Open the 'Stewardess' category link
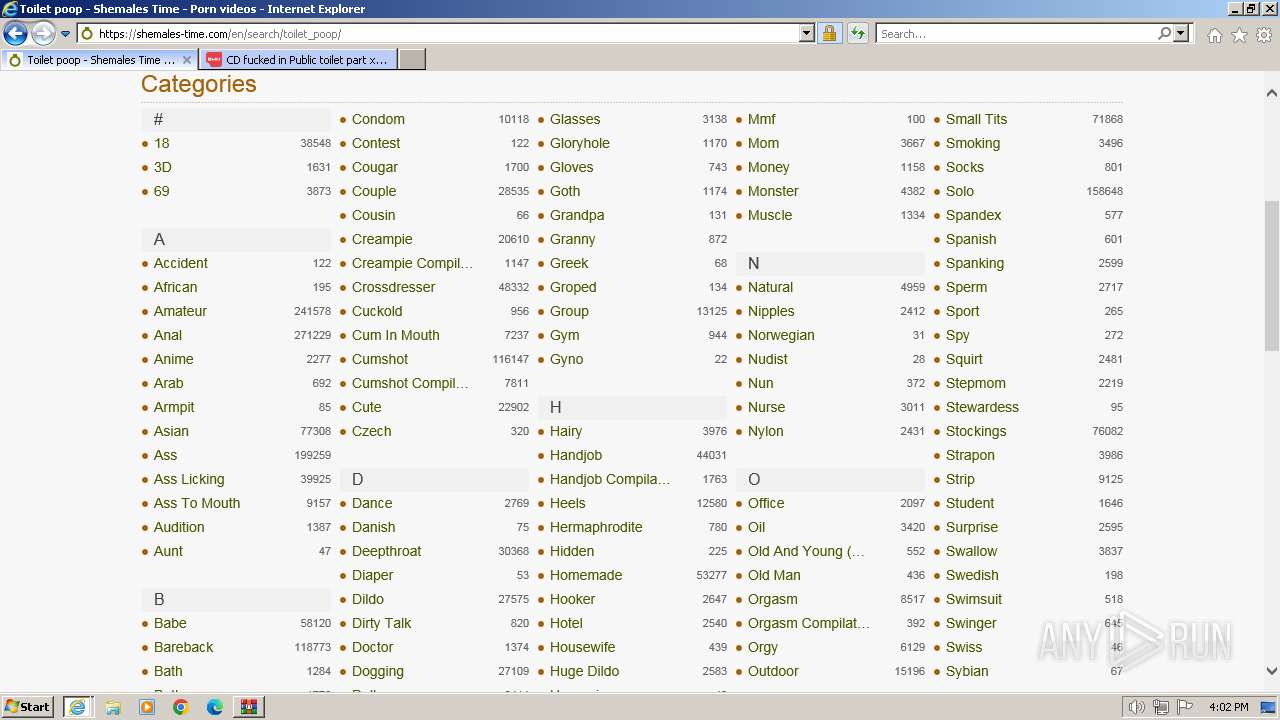 982,407
